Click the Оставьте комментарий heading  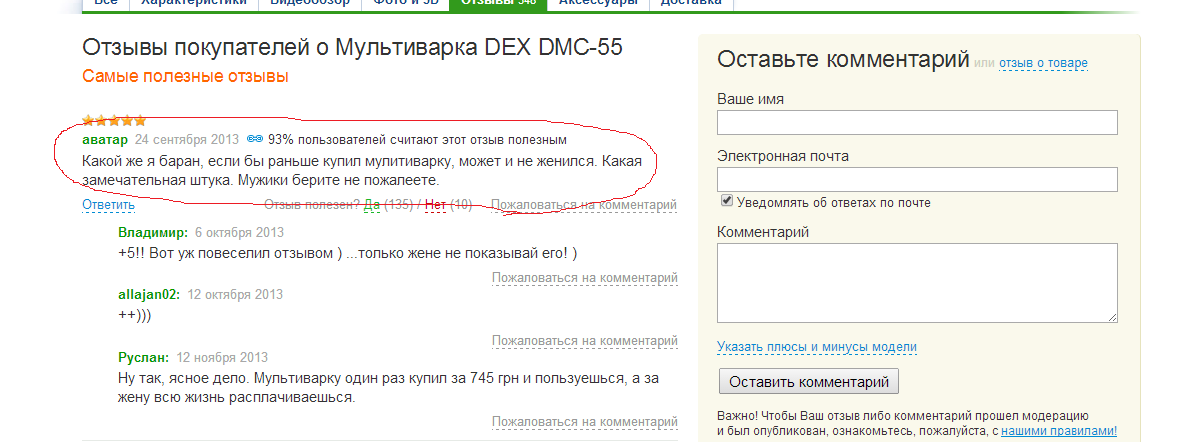pyautogui.click(x=843, y=59)
